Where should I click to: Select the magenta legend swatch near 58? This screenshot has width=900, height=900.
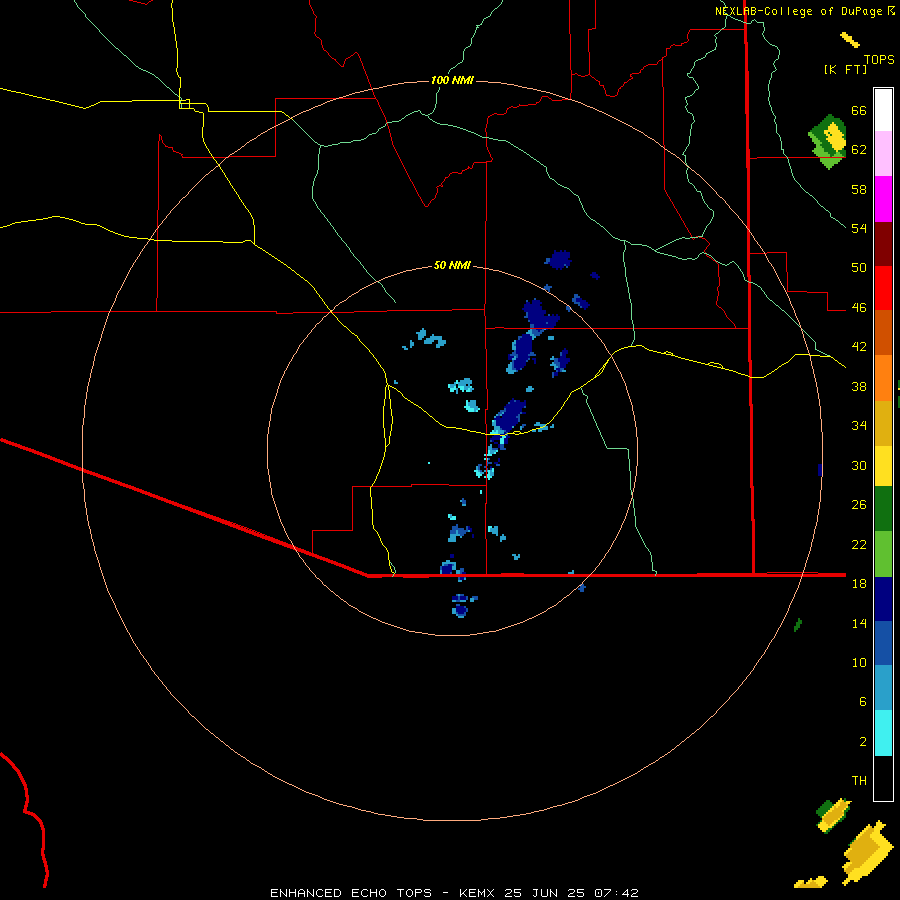(883, 199)
